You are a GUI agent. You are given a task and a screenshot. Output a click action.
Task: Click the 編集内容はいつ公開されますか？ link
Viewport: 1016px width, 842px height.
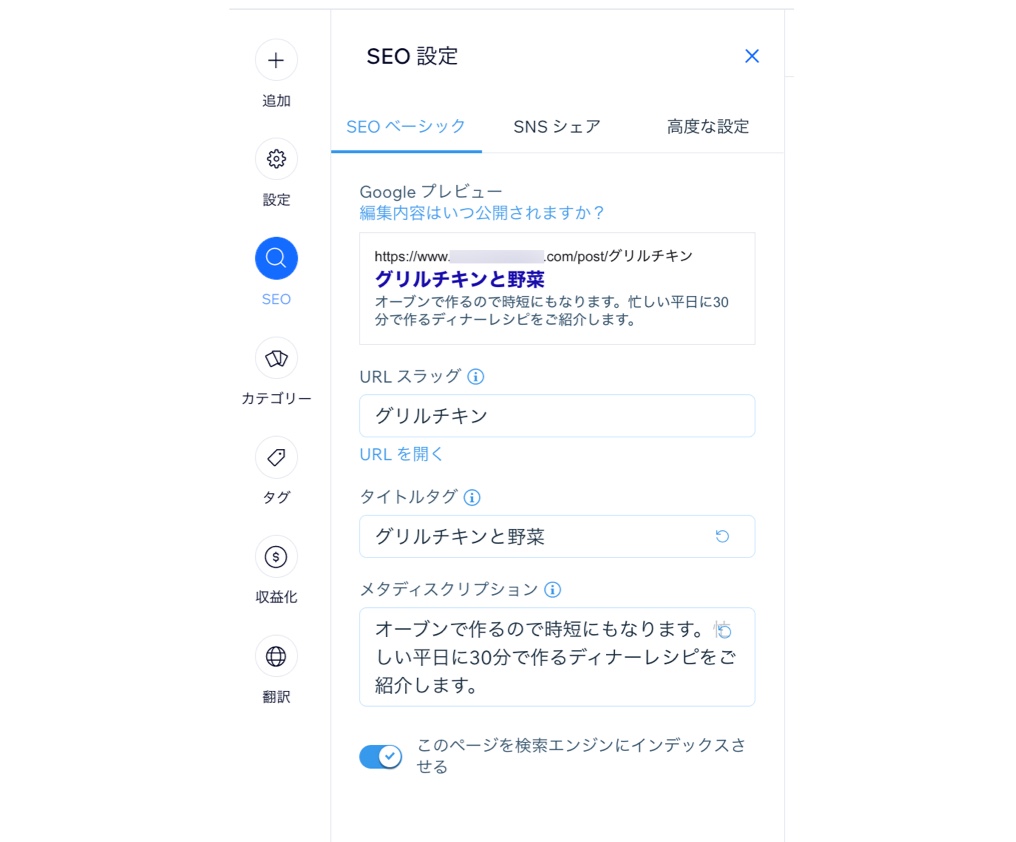(x=482, y=213)
